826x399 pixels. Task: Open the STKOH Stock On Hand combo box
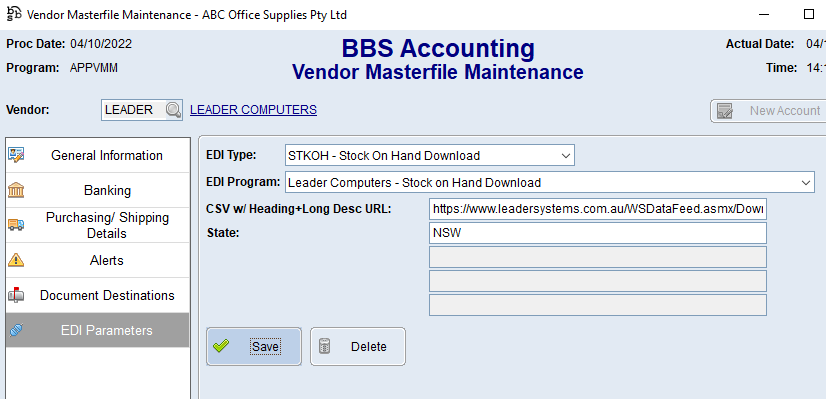point(429,155)
